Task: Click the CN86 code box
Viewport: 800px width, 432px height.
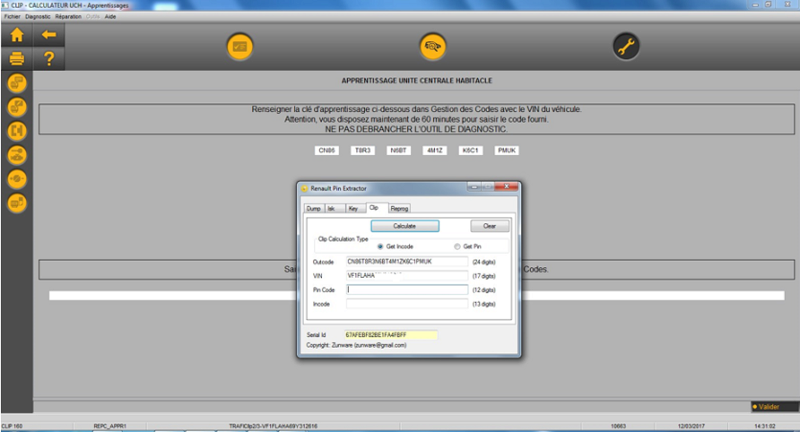Action: 327,150
